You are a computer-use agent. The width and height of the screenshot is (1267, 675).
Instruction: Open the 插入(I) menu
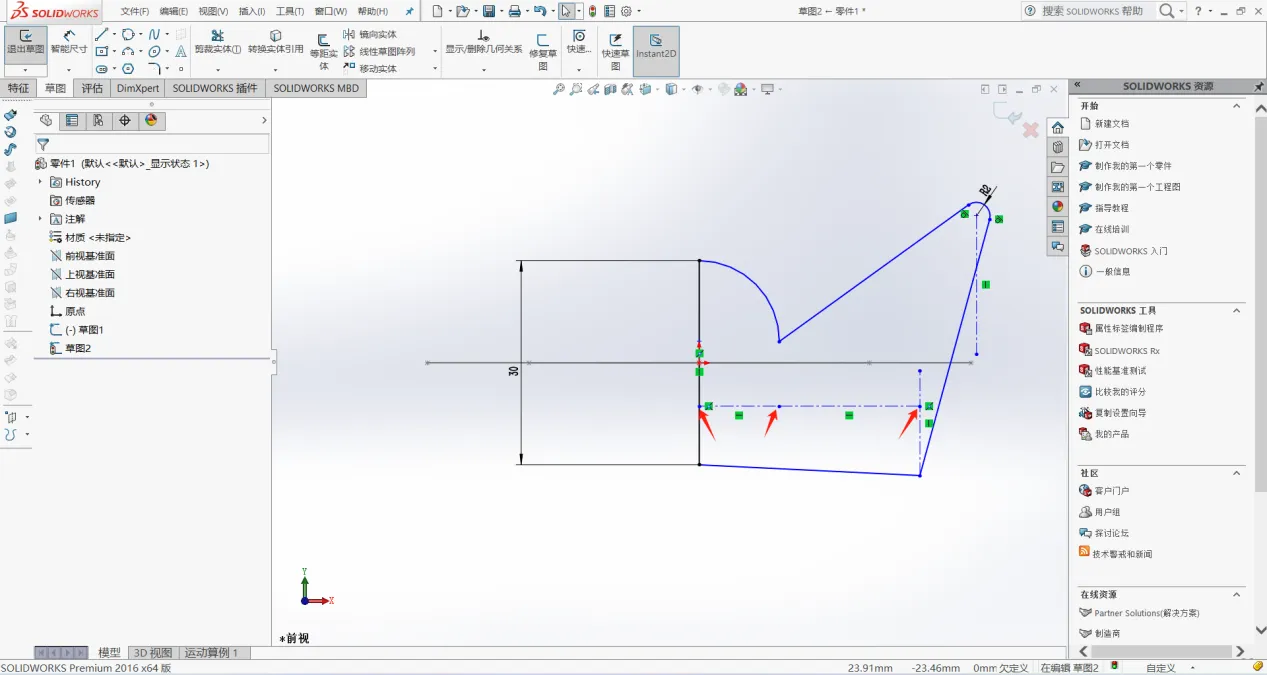[x=252, y=11]
